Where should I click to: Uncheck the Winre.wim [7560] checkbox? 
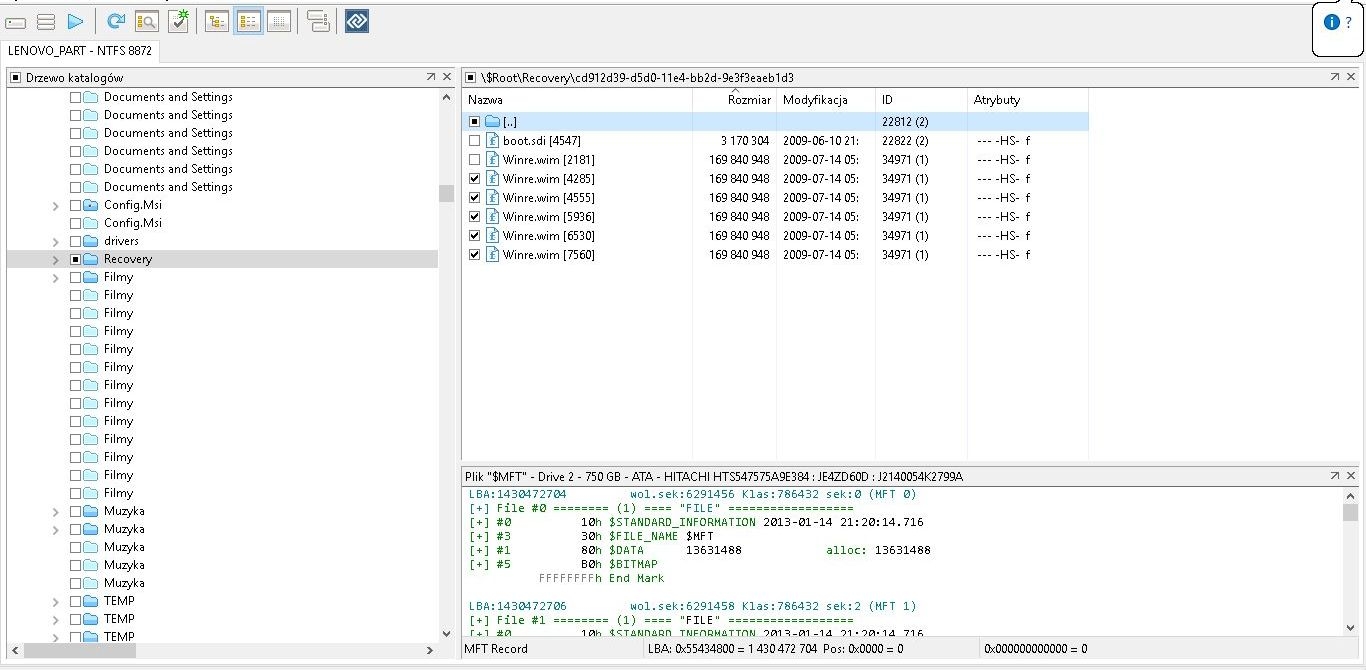click(x=475, y=255)
